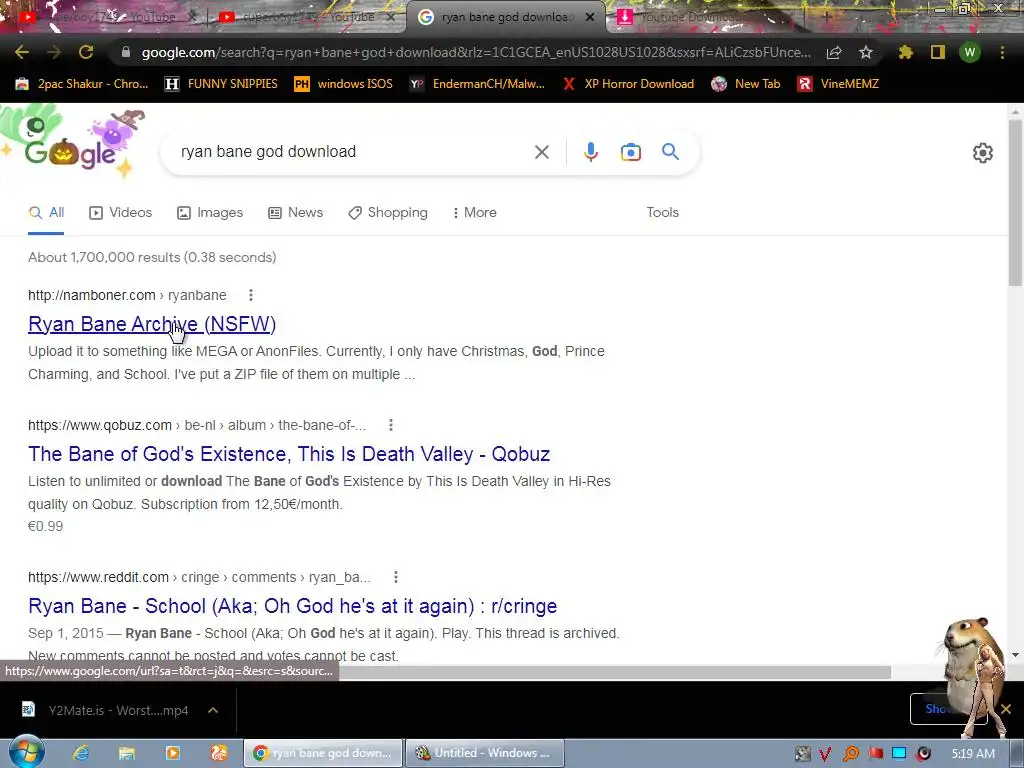Open Ryan Bane - School r/cringe link
1024x768 pixels.
[293, 606]
